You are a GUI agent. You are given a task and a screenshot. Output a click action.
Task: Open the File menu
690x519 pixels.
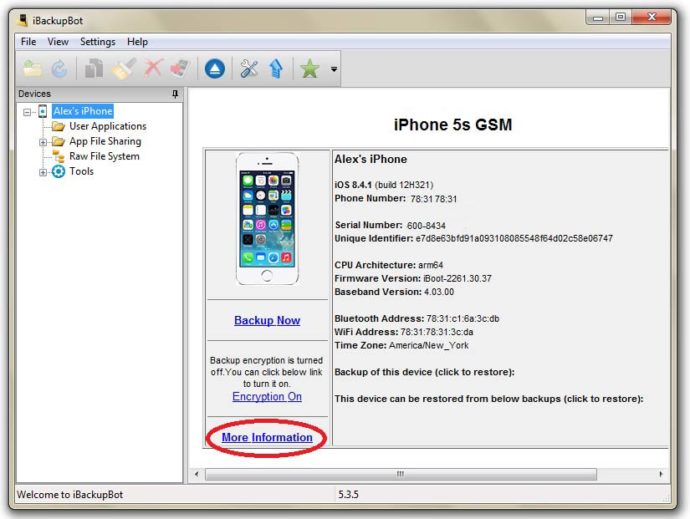[x=28, y=42]
